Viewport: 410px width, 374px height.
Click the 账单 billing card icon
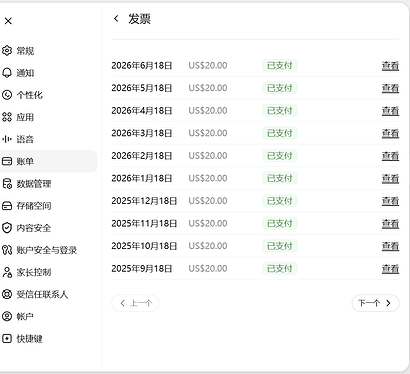(x=7, y=161)
